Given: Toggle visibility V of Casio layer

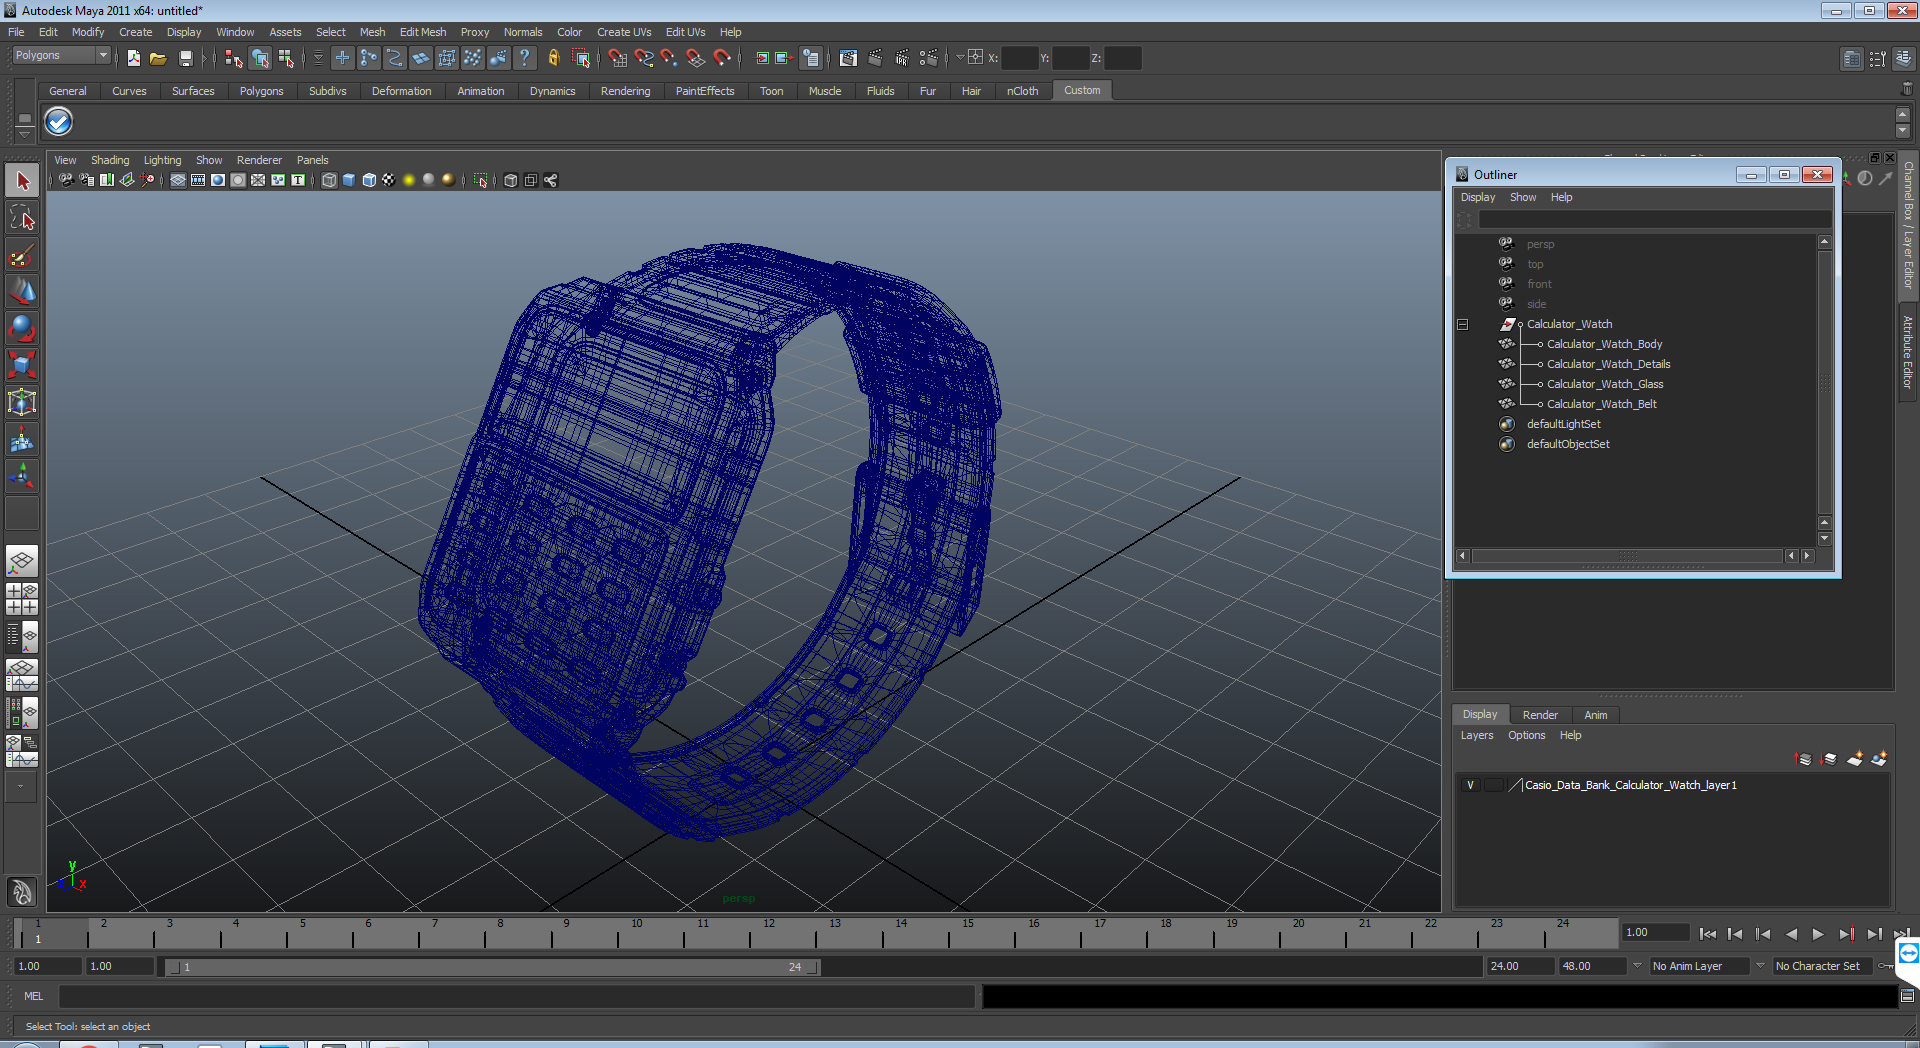Looking at the screenshot, I should (x=1470, y=785).
